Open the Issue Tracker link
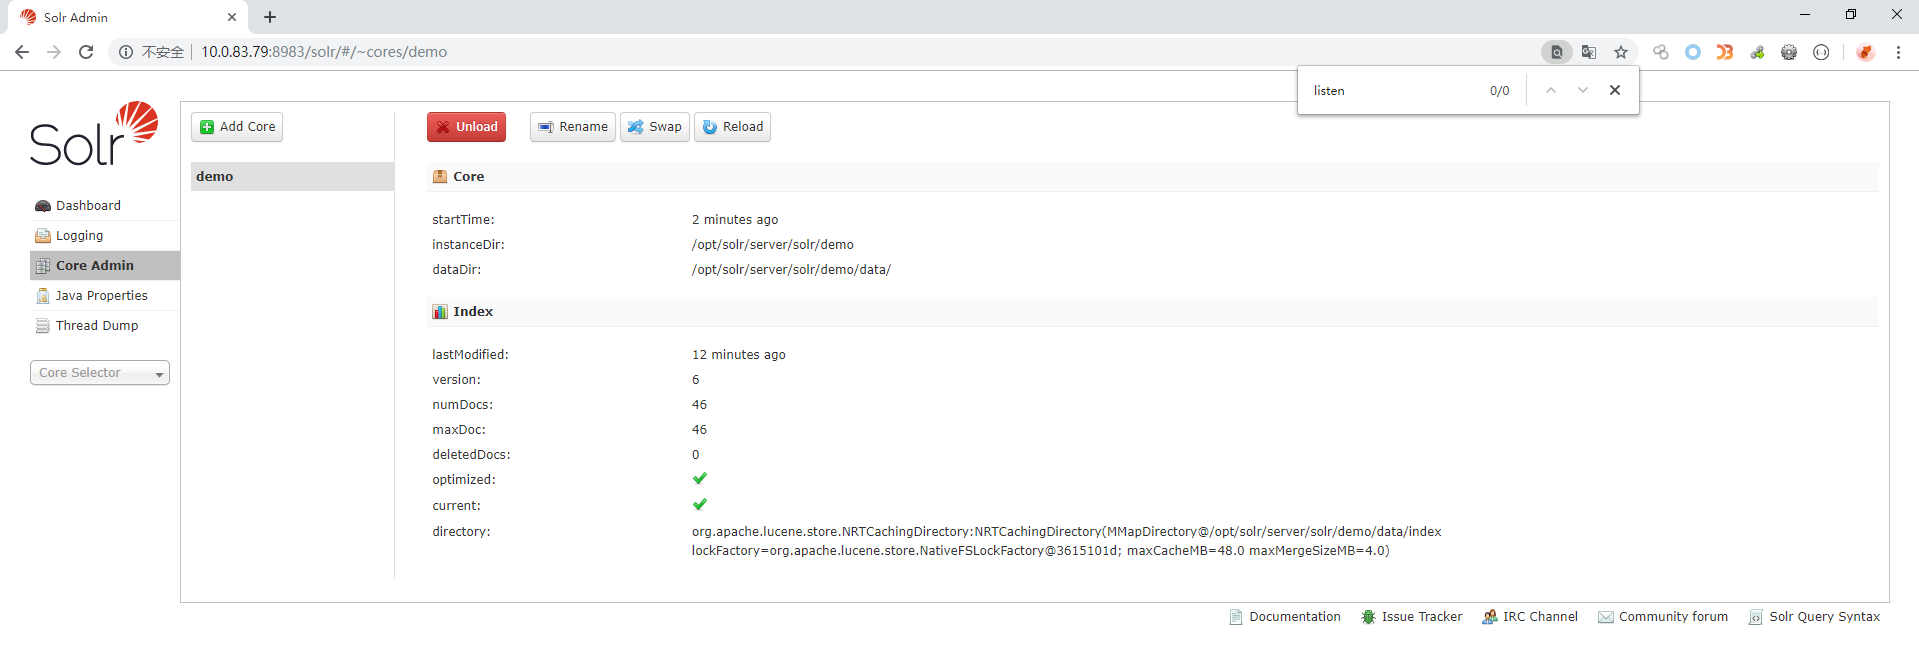Screen dimensions: 1919x647 (1412, 617)
